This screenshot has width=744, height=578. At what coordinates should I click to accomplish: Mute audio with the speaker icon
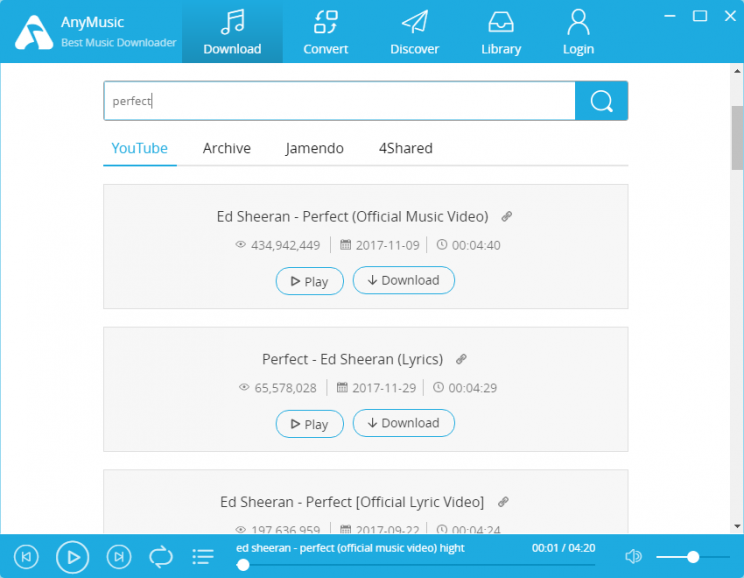633,556
